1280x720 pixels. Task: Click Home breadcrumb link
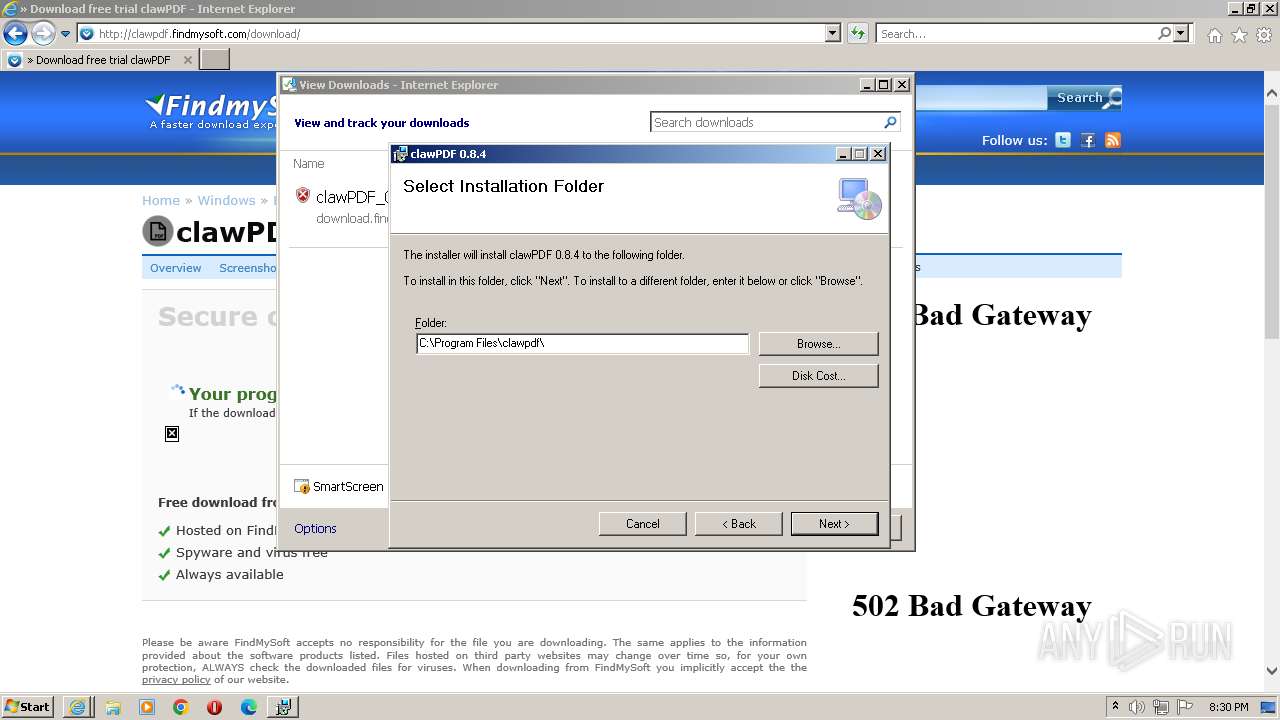[x=161, y=200]
